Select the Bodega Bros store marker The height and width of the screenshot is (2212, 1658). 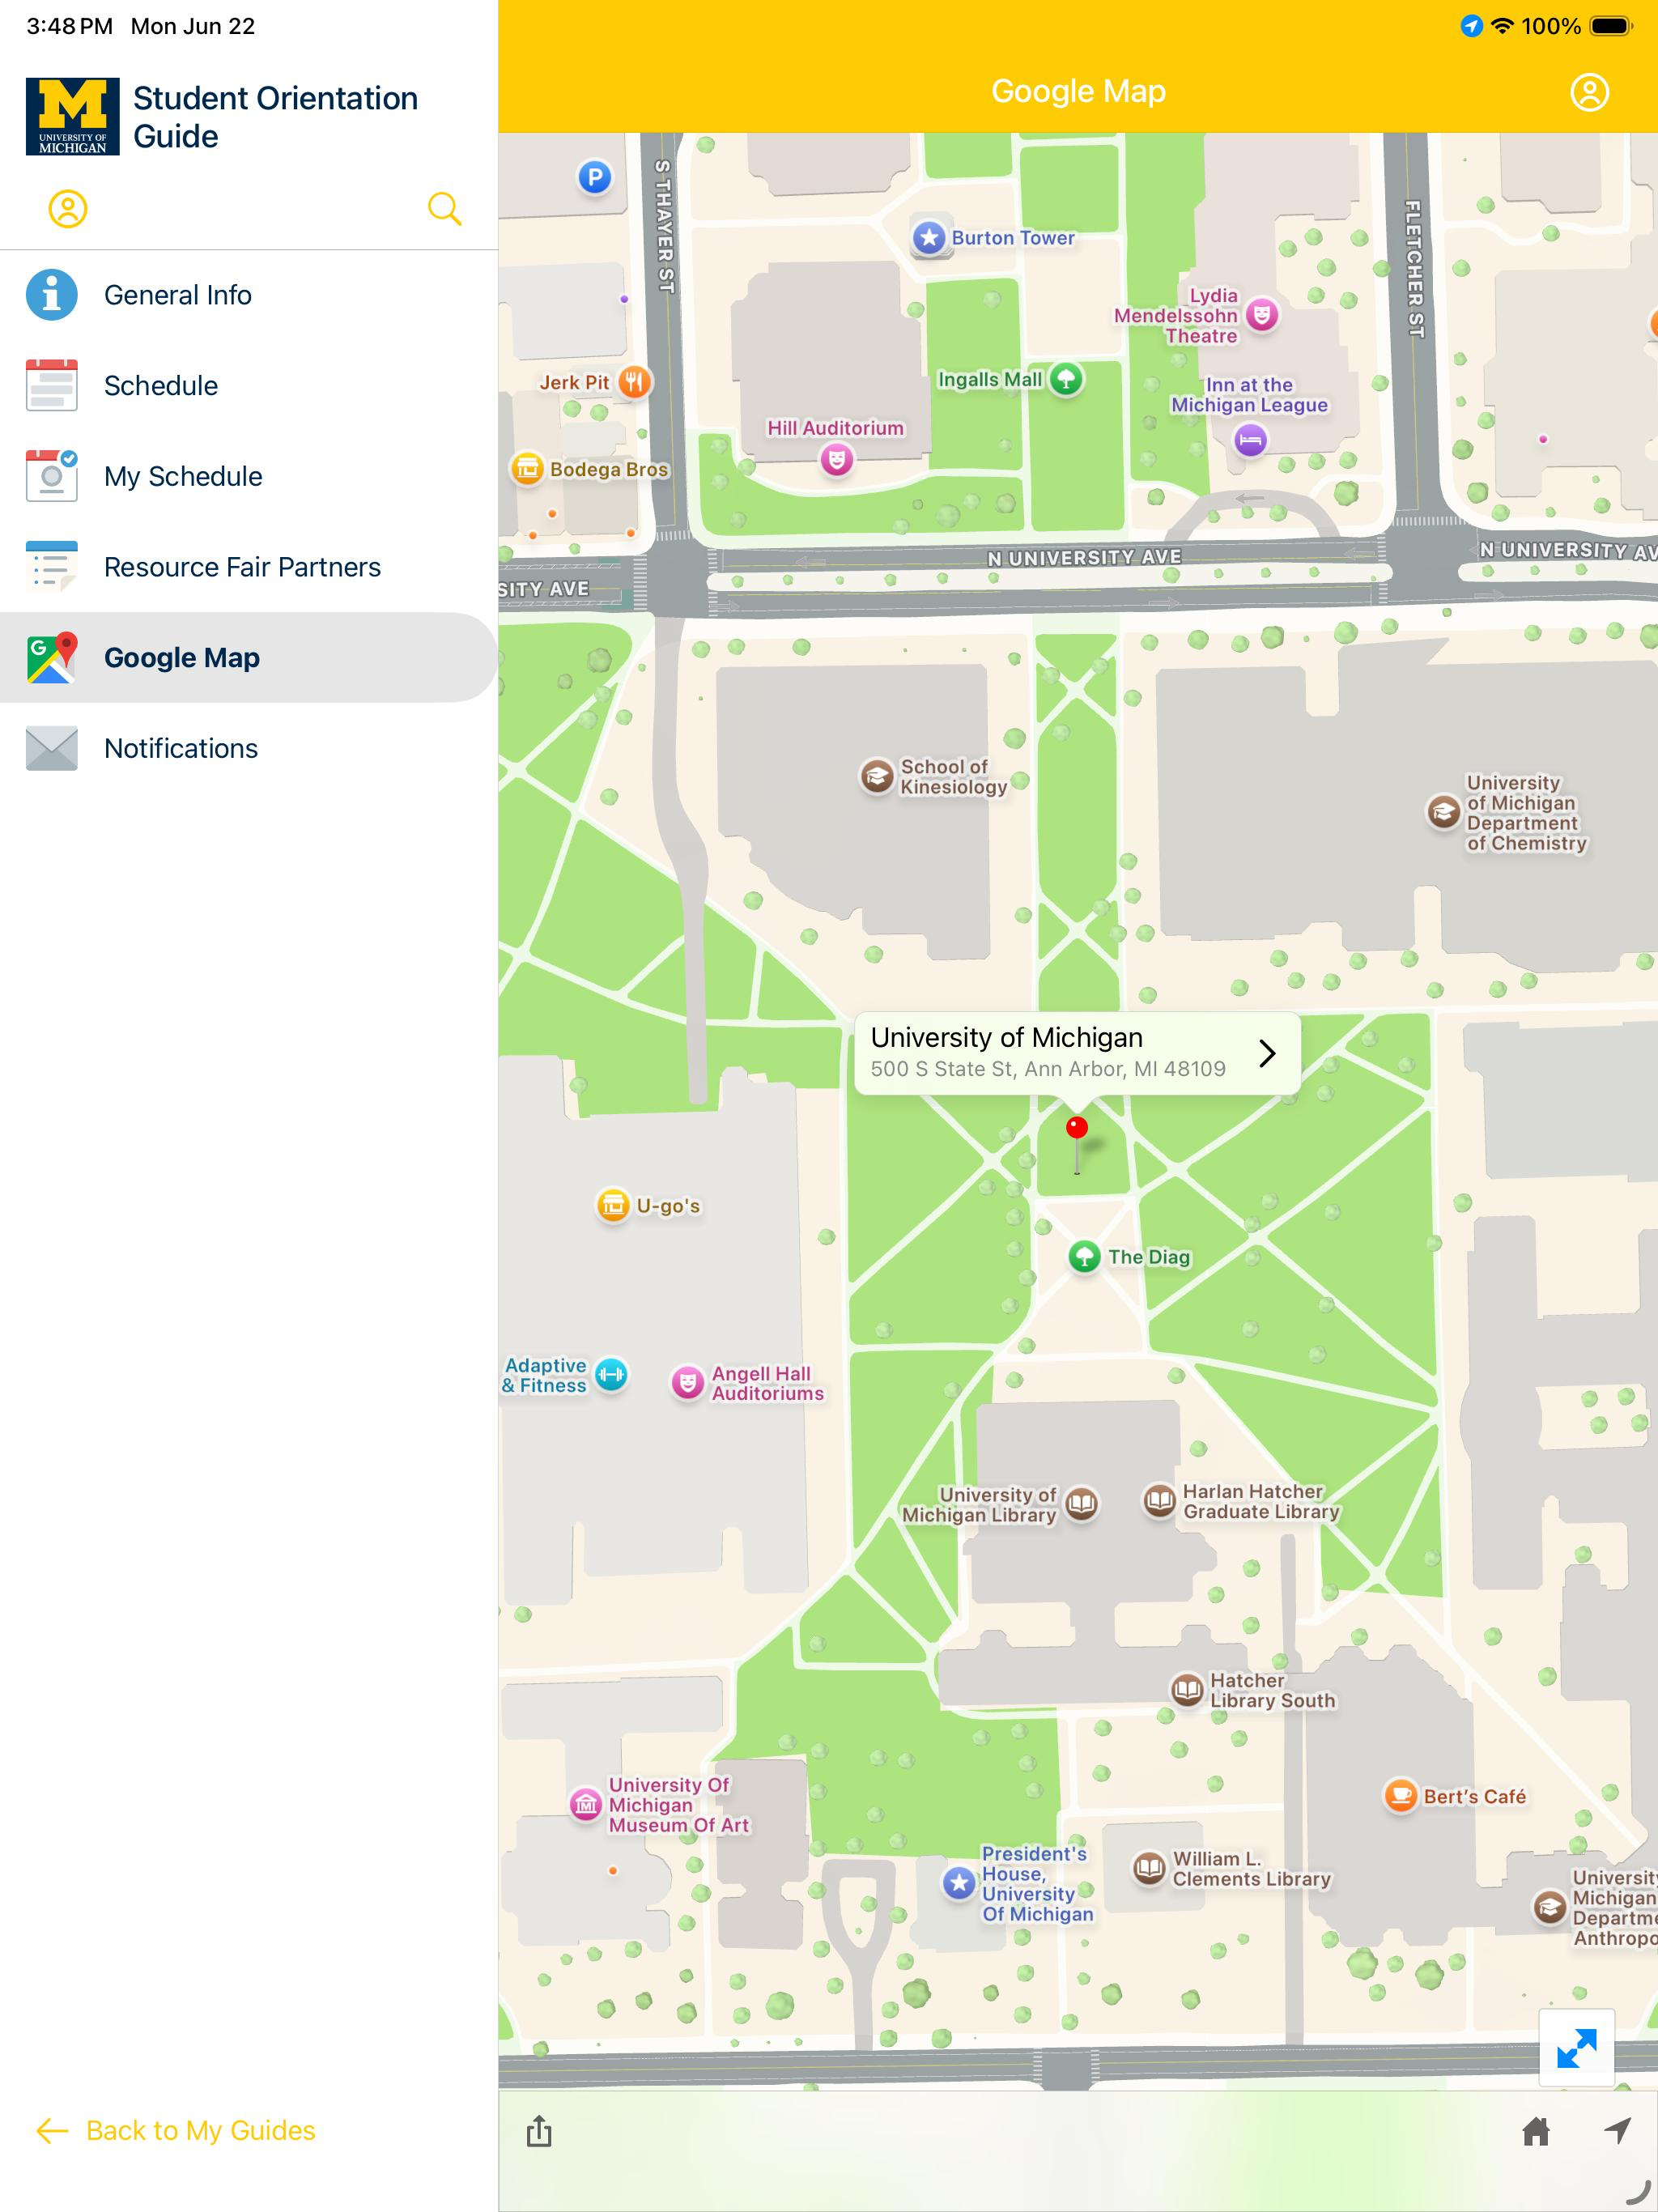click(x=527, y=468)
